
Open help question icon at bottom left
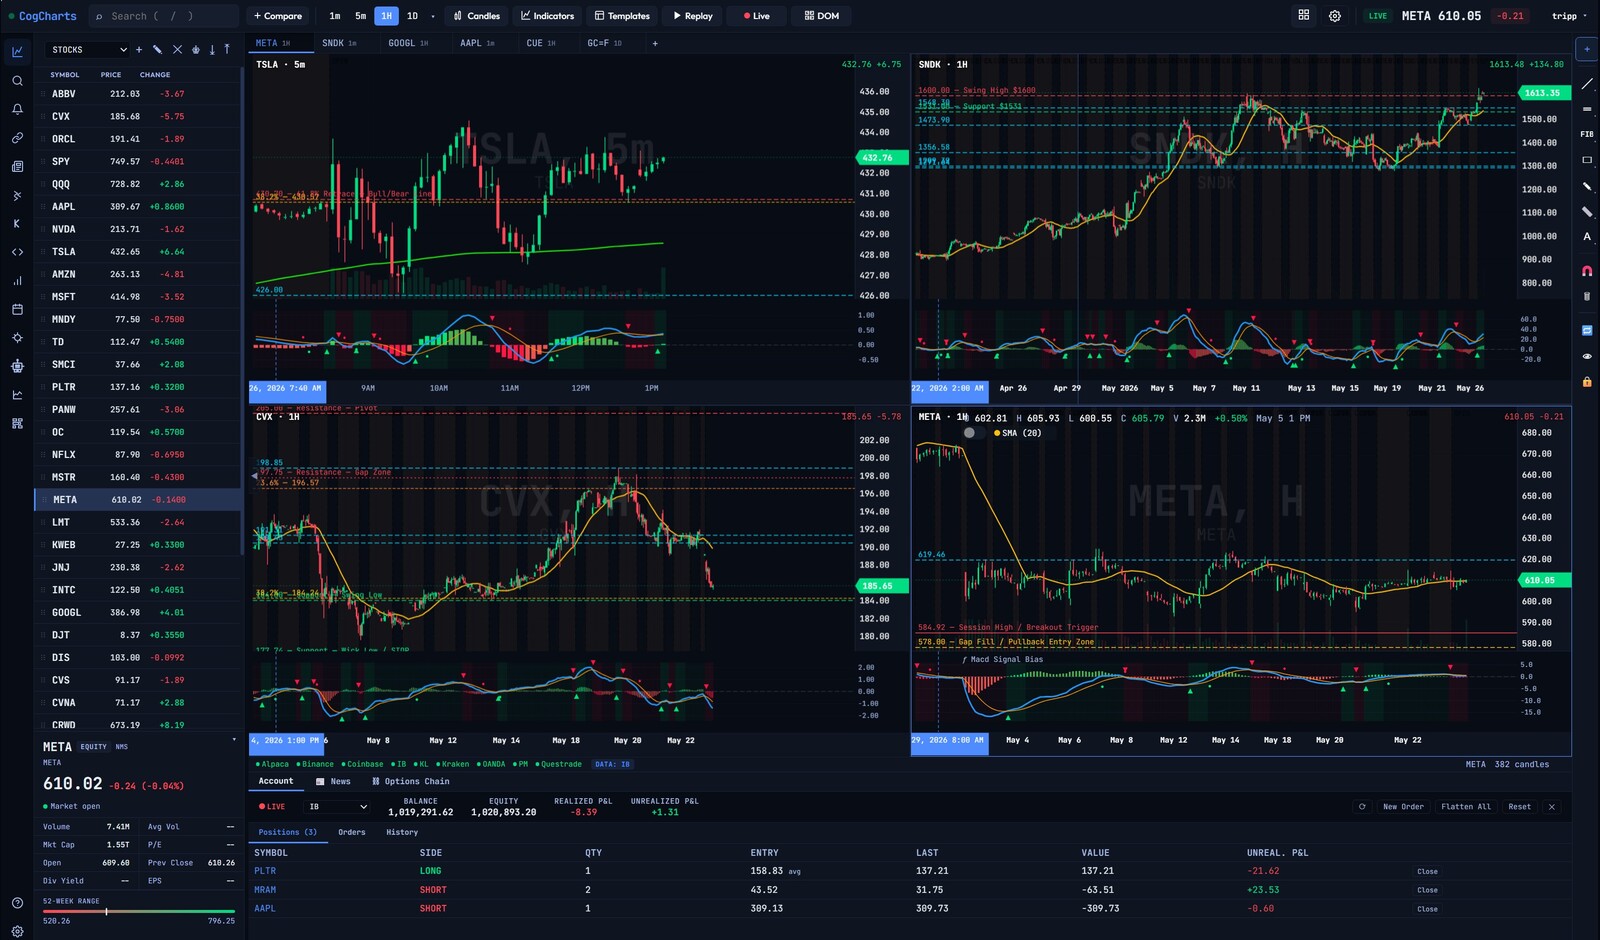[x=17, y=903]
